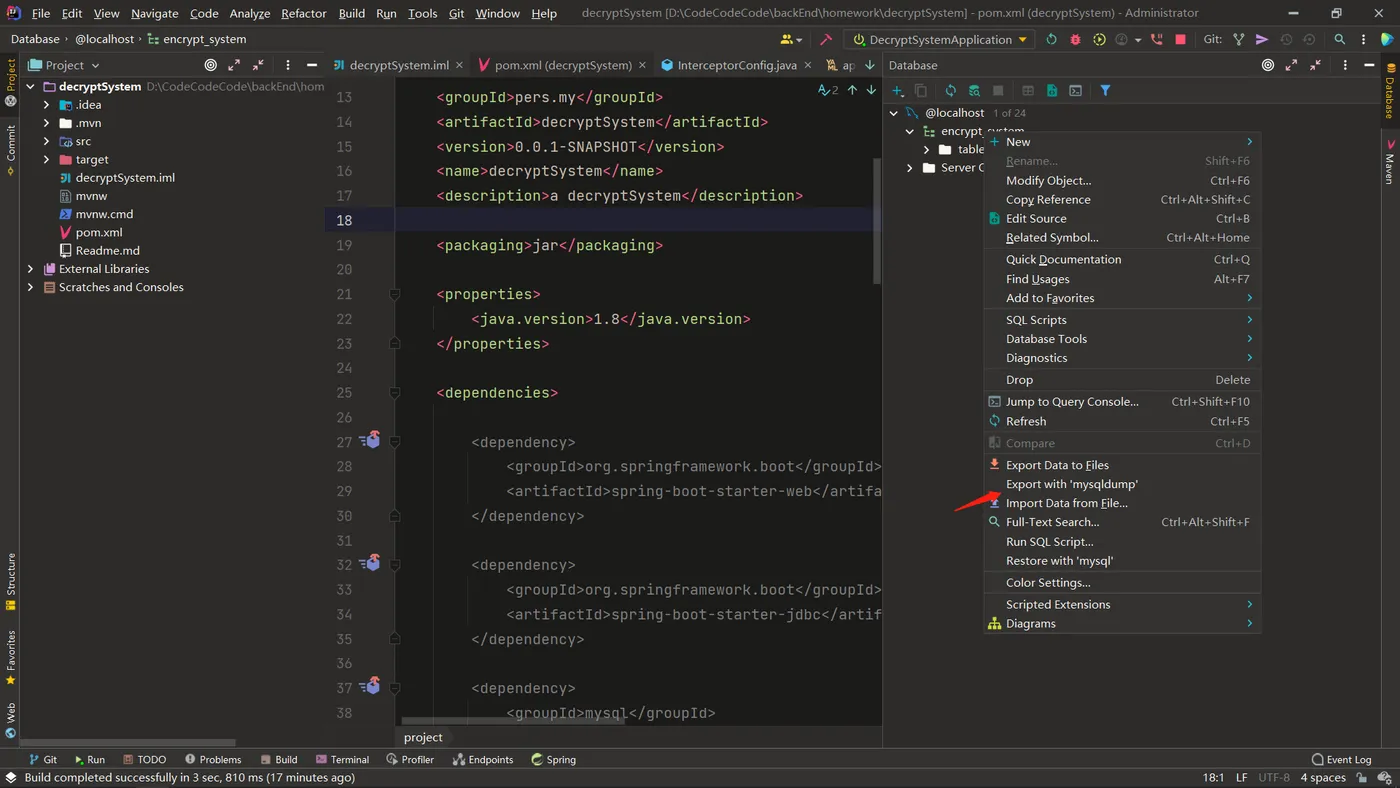Expand External Libraries node

coord(30,269)
